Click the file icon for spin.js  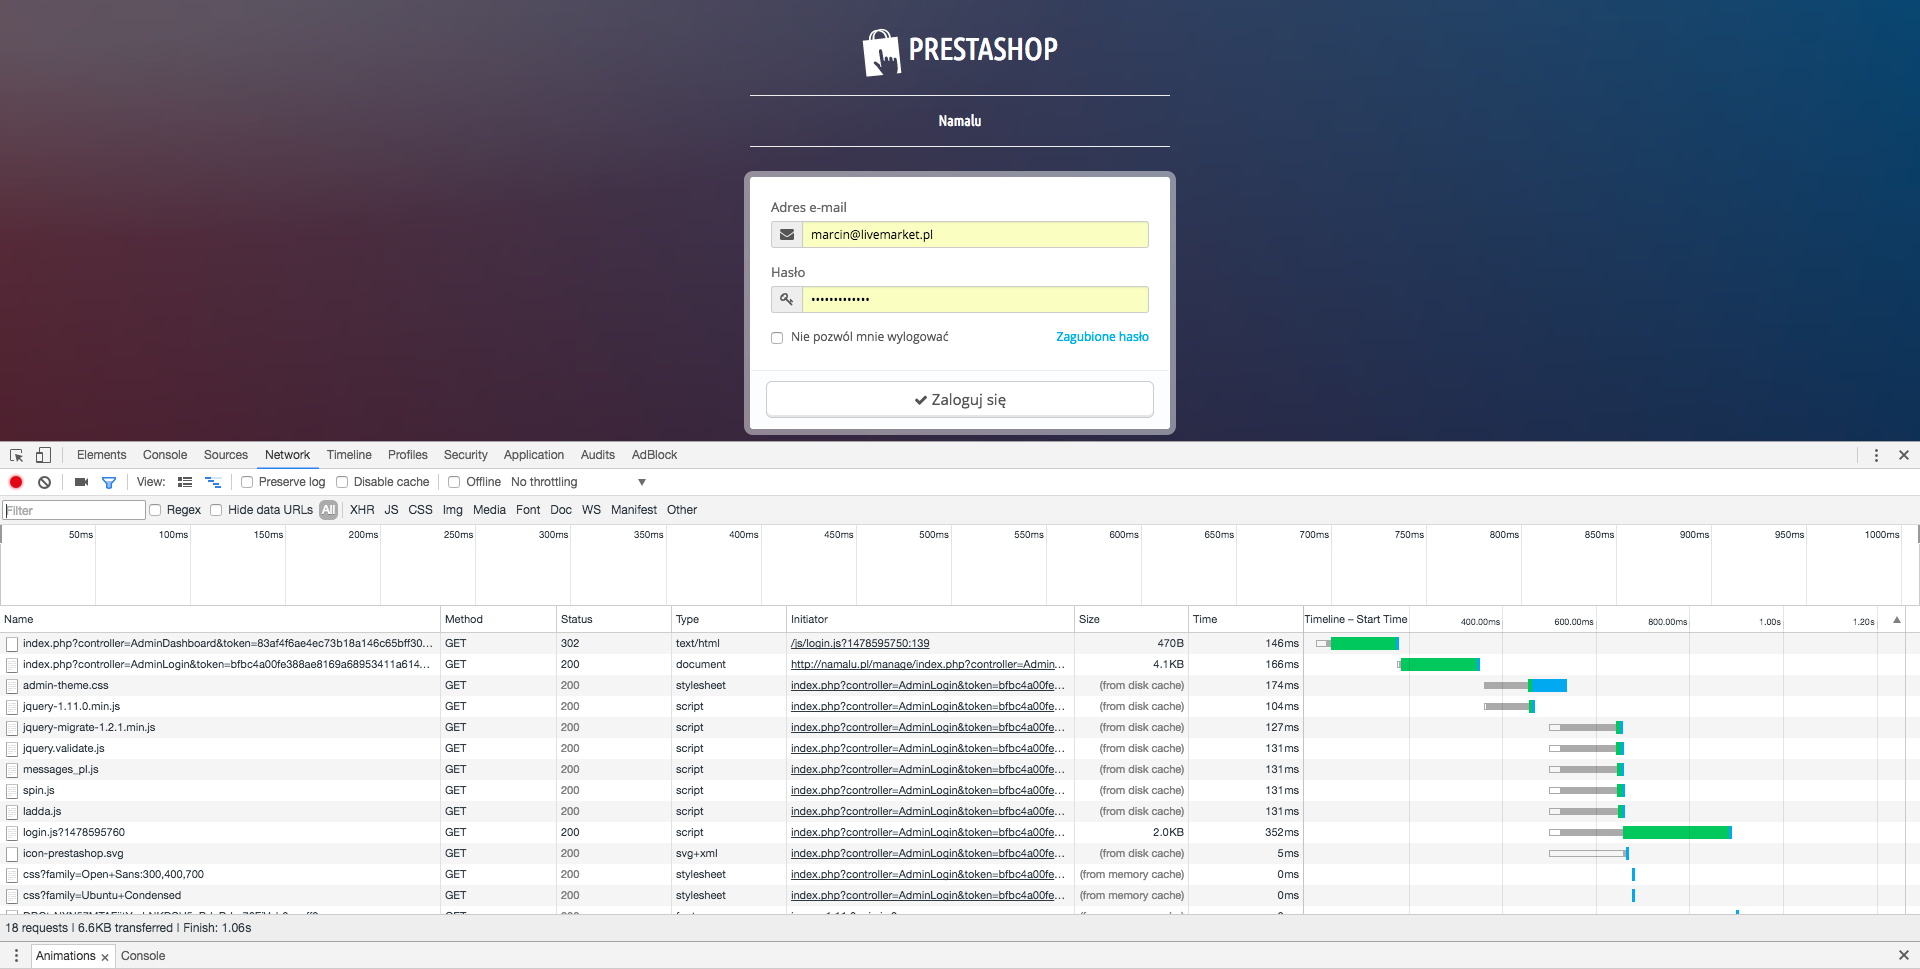coord(12,791)
